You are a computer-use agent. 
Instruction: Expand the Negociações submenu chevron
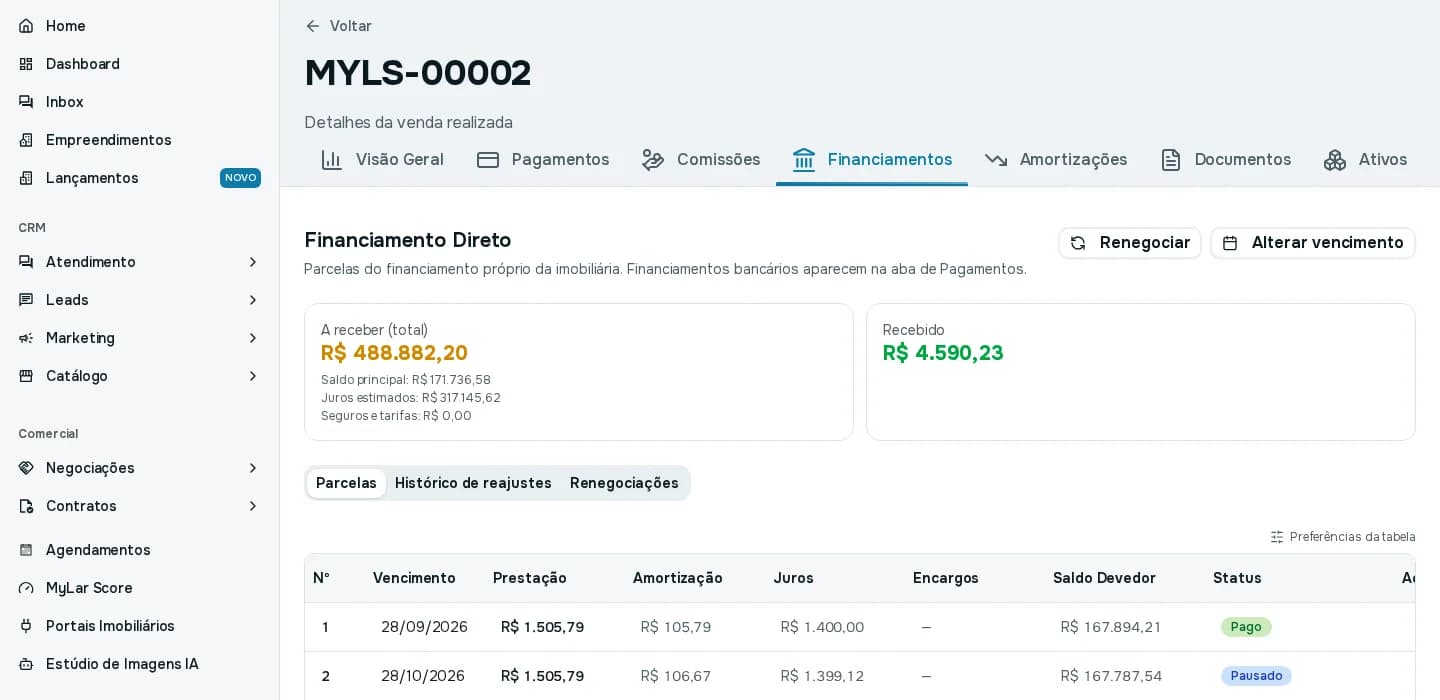(x=253, y=468)
